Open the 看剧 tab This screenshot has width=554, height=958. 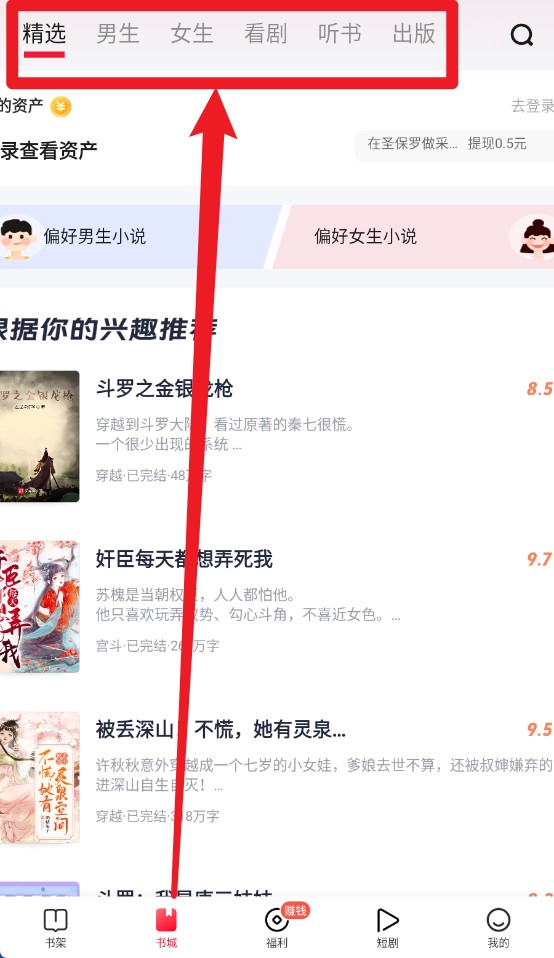266,34
